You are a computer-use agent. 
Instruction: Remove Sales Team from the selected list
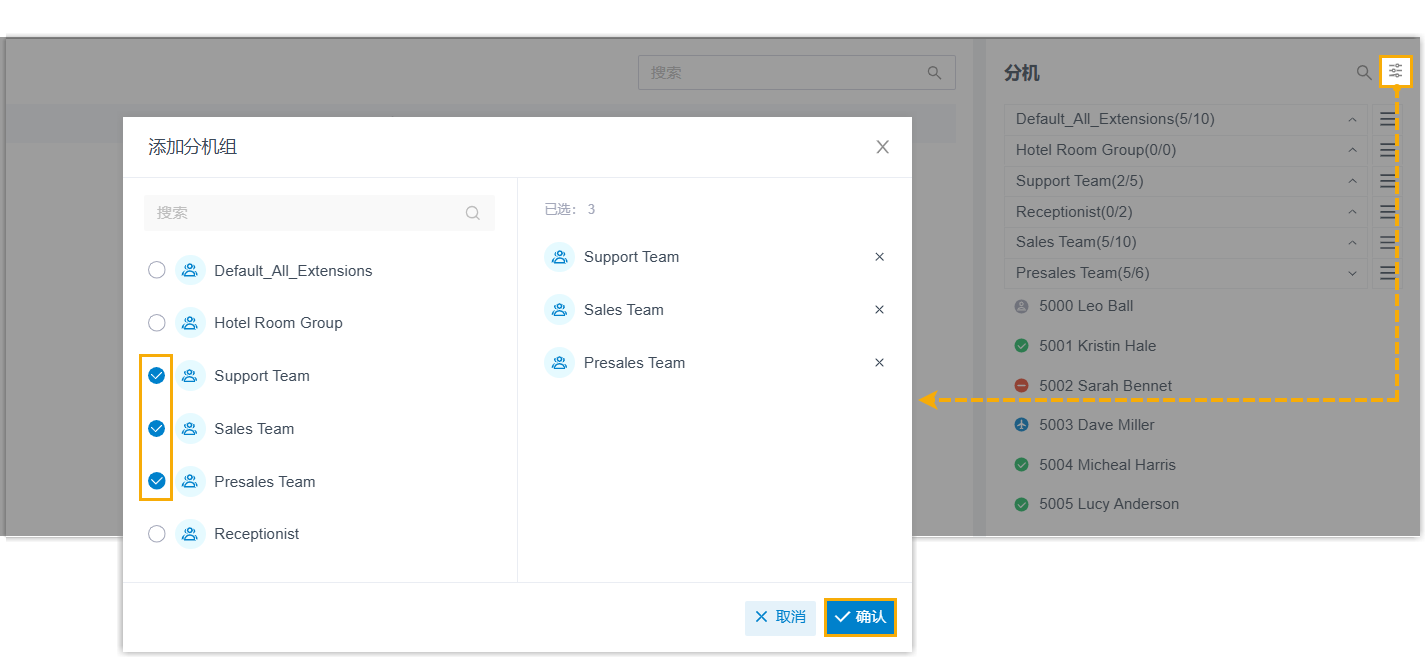tap(879, 310)
